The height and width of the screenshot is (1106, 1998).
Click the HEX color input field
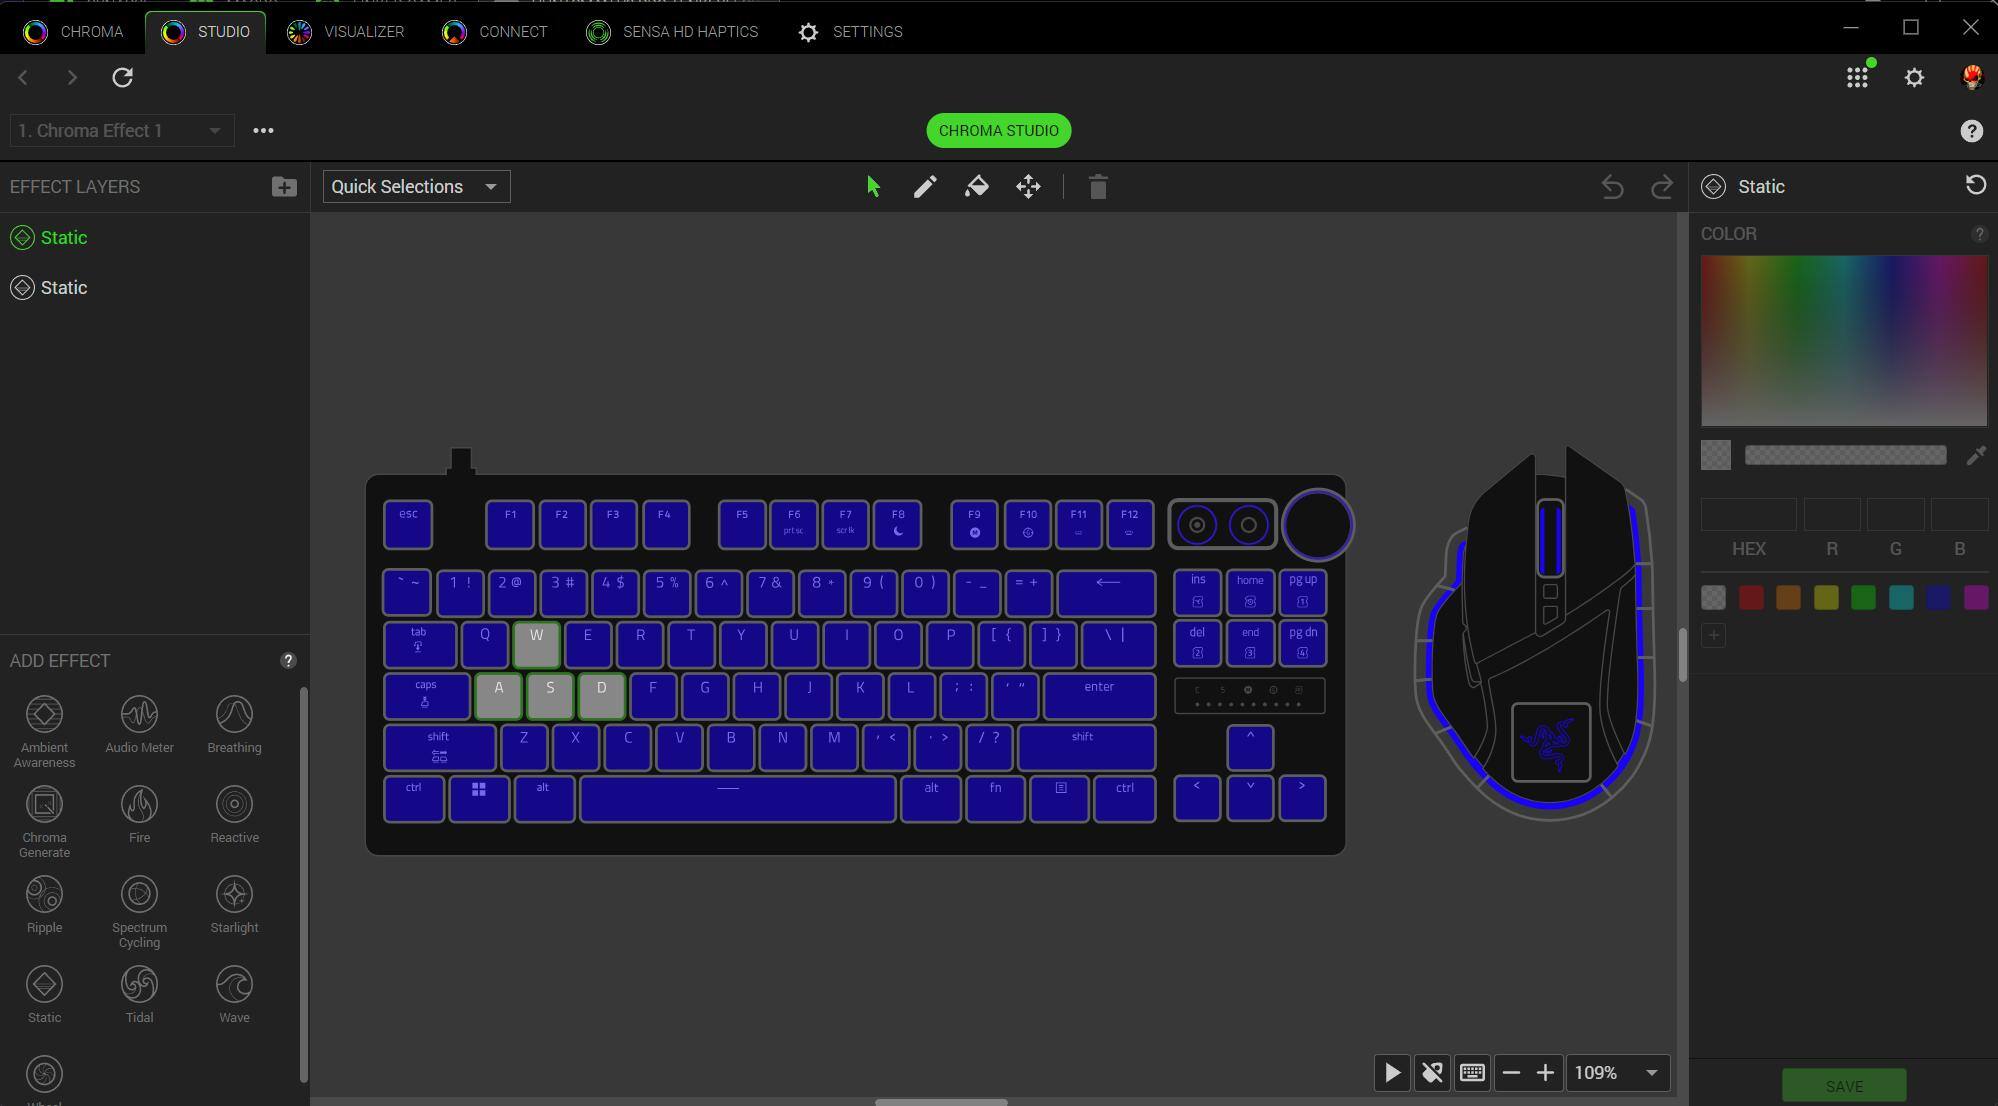pos(1748,515)
